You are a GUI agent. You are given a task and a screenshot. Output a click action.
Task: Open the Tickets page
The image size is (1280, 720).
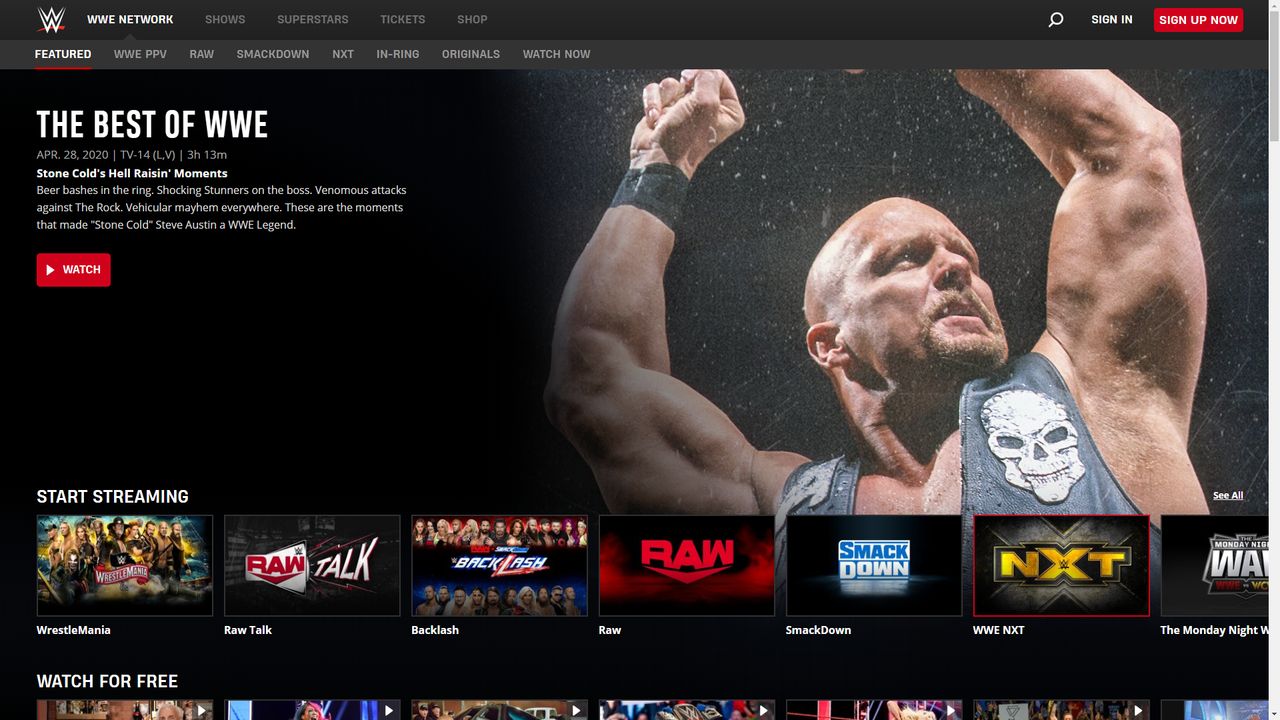(x=403, y=19)
